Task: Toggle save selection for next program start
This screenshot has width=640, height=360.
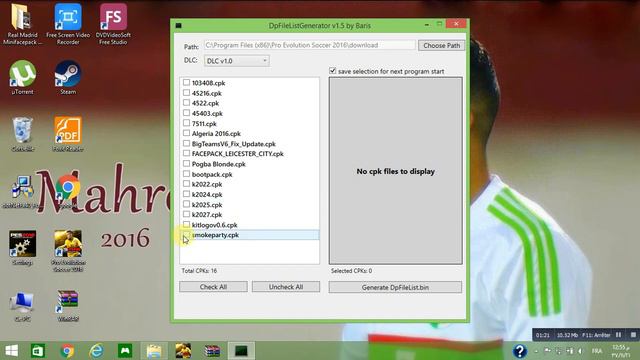Action: [x=332, y=71]
